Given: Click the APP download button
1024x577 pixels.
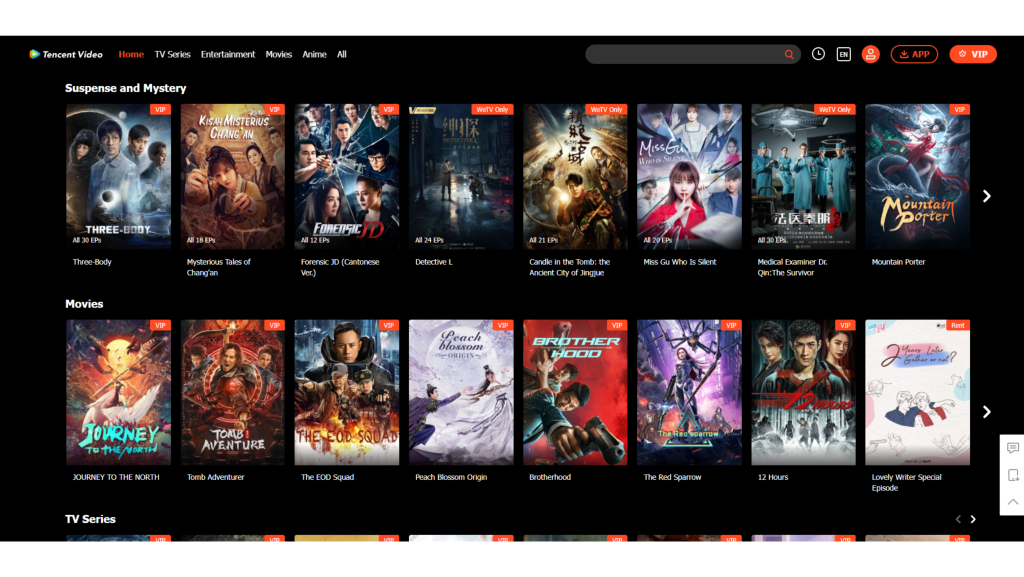Looking at the screenshot, I should tap(914, 54).
